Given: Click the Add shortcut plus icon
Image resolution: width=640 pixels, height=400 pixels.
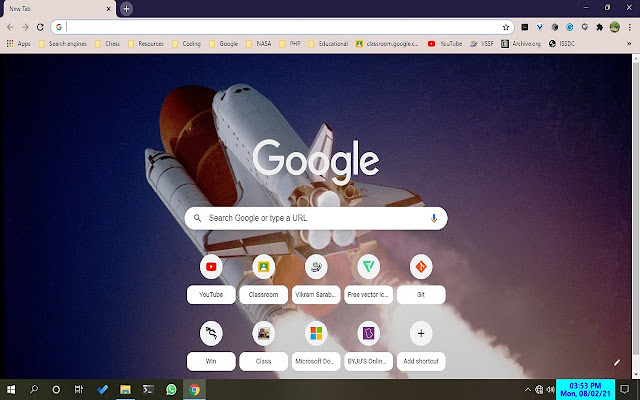Looking at the screenshot, I should click(x=421, y=333).
